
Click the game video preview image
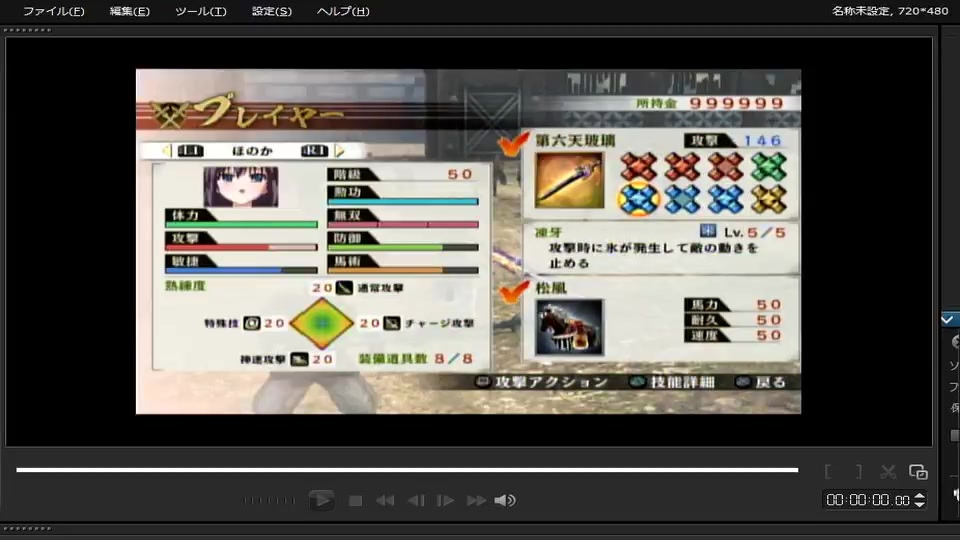pos(468,241)
